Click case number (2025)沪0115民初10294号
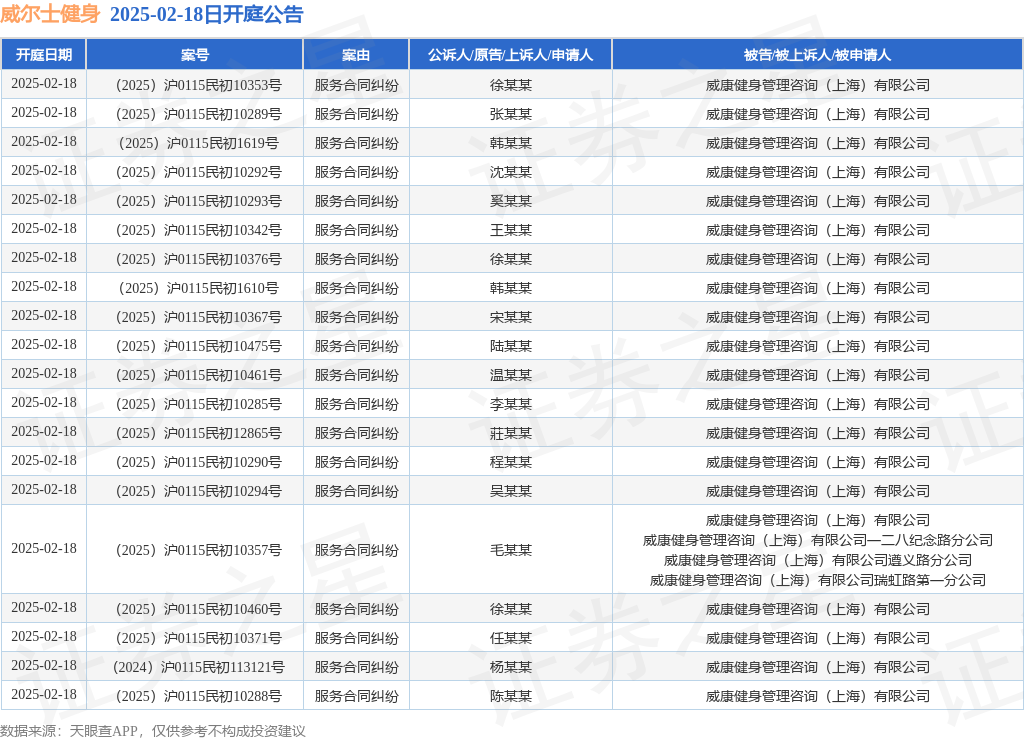This screenshot has height=740, width=1024. 199,491
